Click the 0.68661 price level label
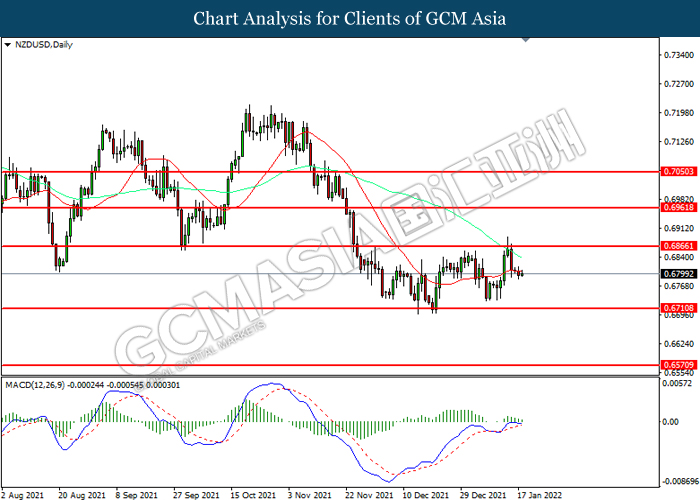The image size is (700, 500). pos(679,246)
